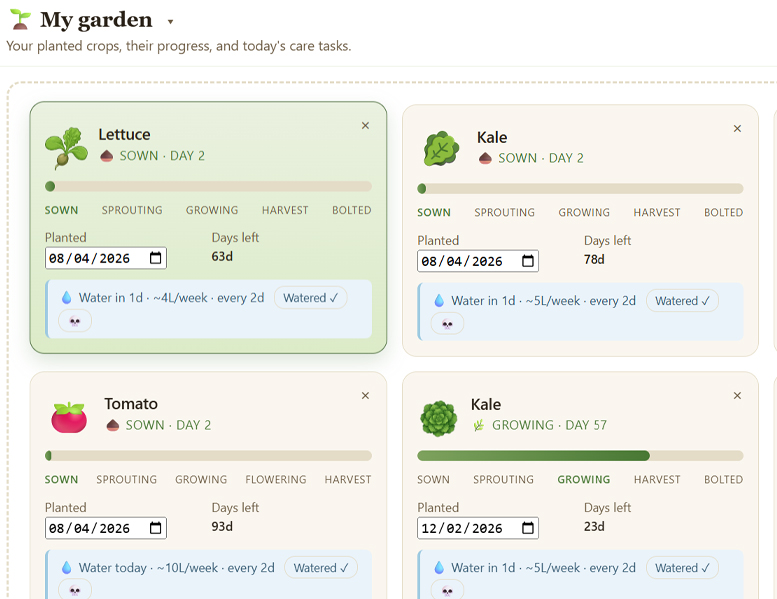
Task: Click the skull icon on the Tomato card
Action: 75,590
